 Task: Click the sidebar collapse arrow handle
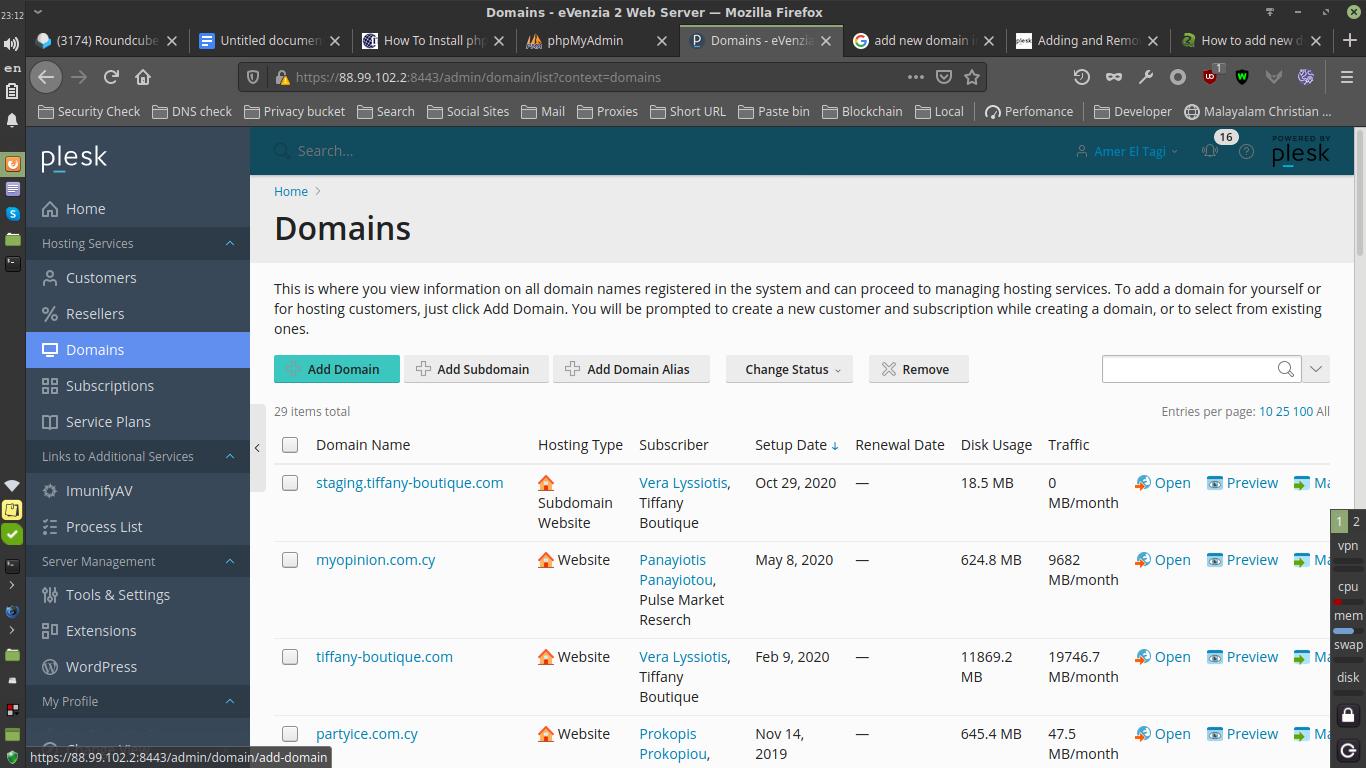[258, 448]
